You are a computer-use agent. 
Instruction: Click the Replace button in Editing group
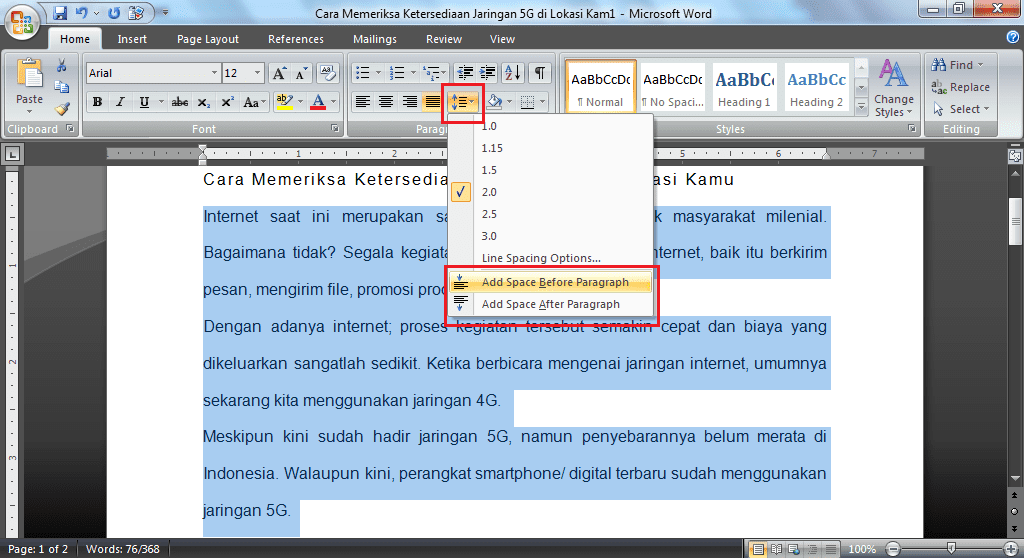(960, 87)
